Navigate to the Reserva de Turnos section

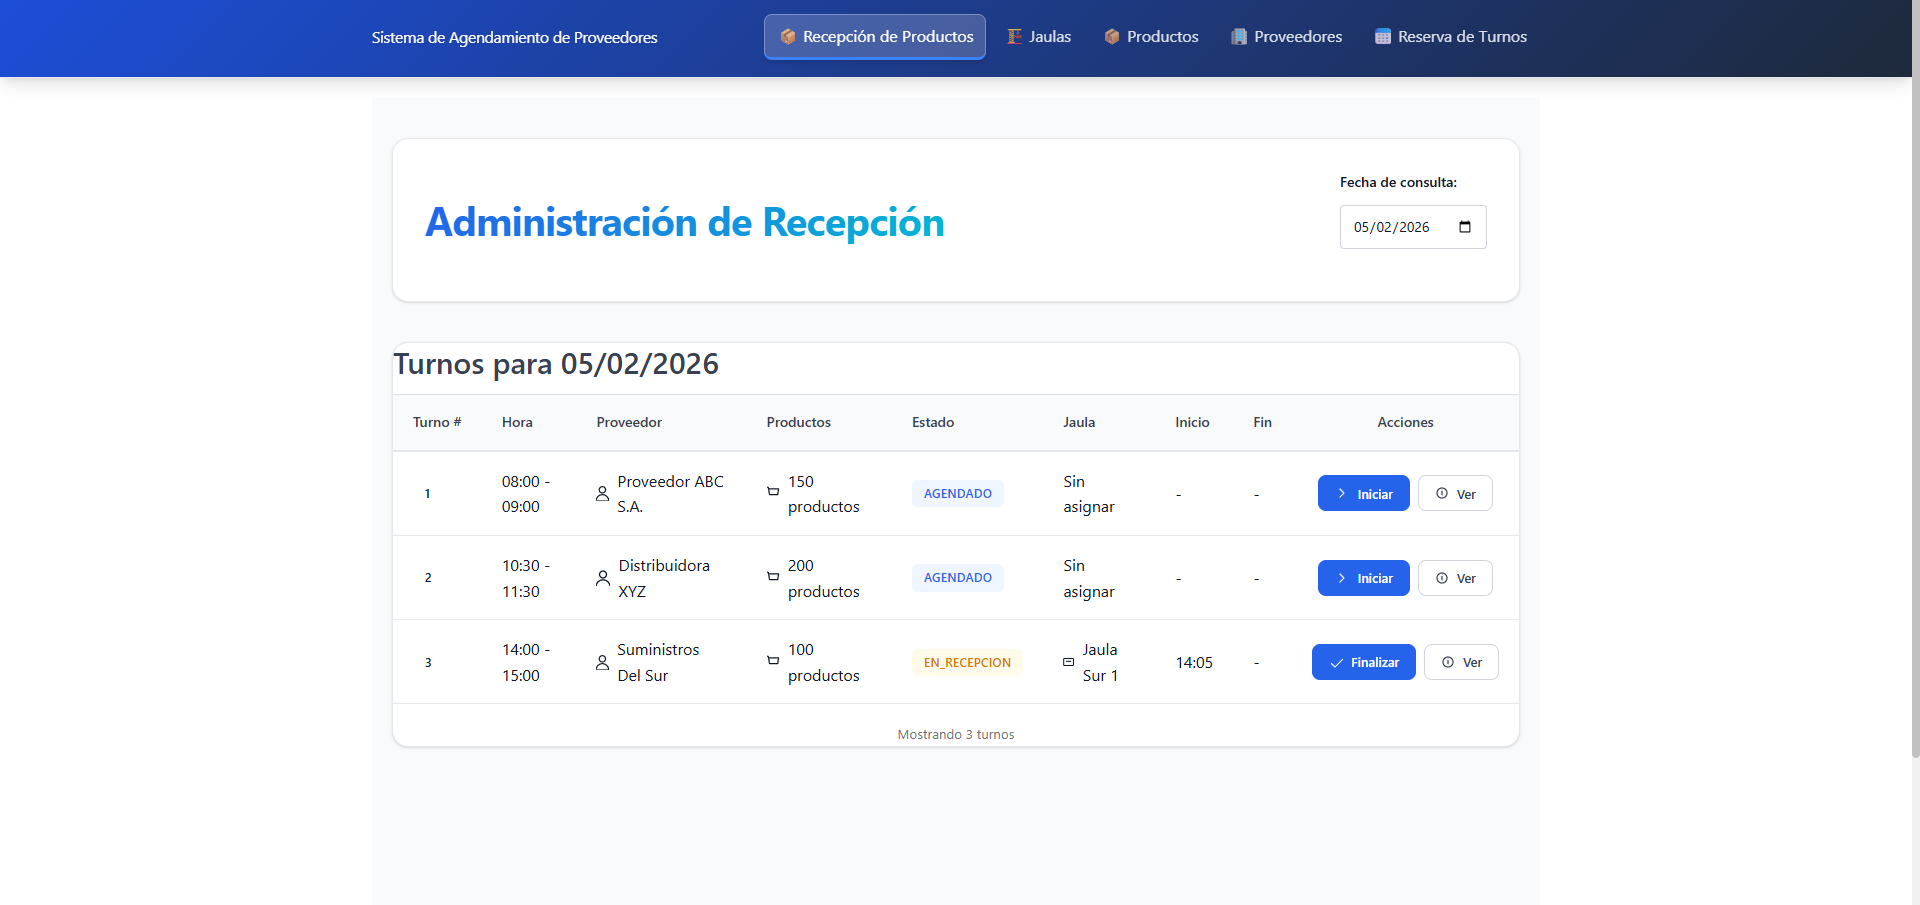pyautogui.click(x=1451, y=36)
